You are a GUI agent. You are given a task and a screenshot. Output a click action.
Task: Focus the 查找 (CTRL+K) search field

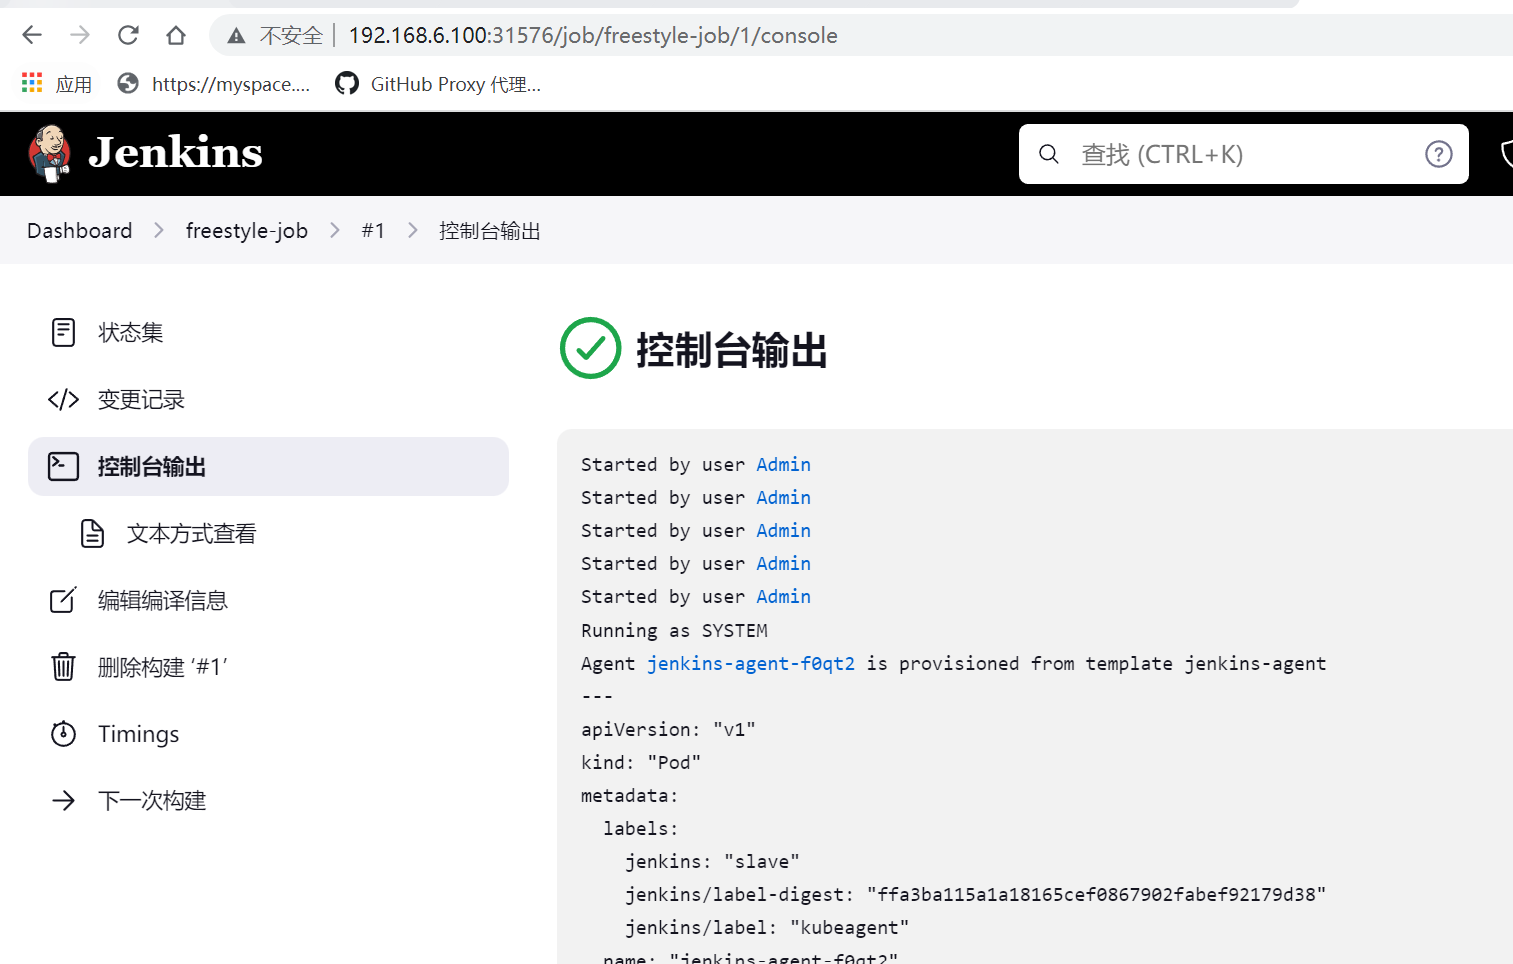point(1243,154)
